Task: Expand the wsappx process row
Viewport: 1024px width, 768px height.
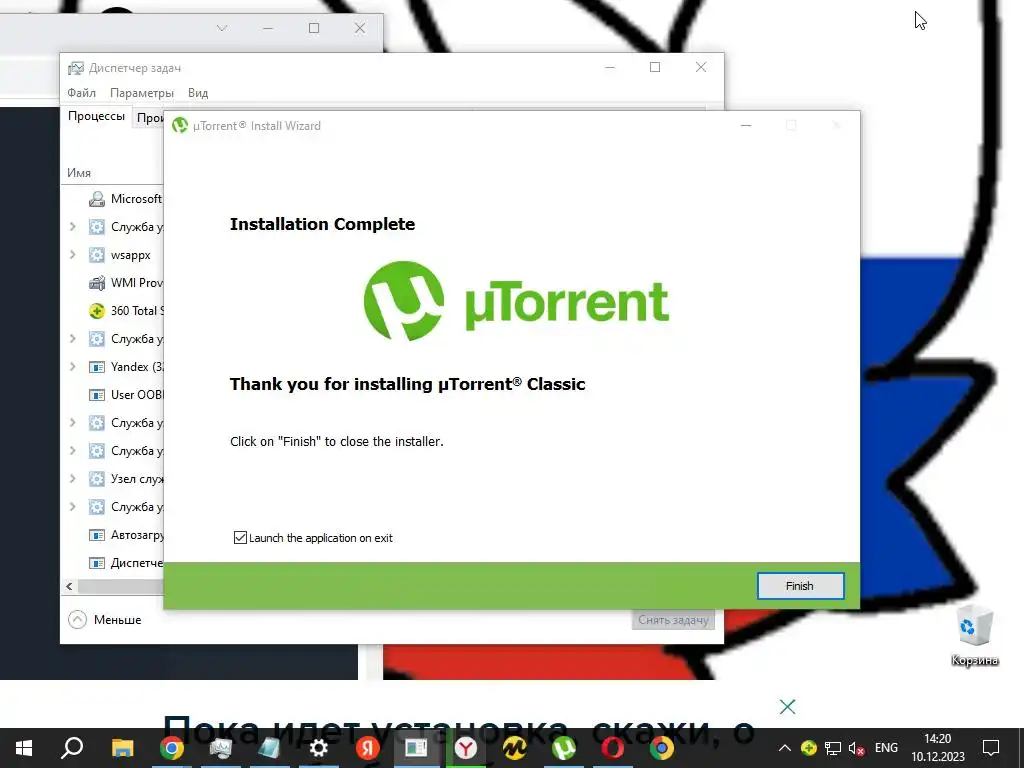Action: tap(72, 255)
